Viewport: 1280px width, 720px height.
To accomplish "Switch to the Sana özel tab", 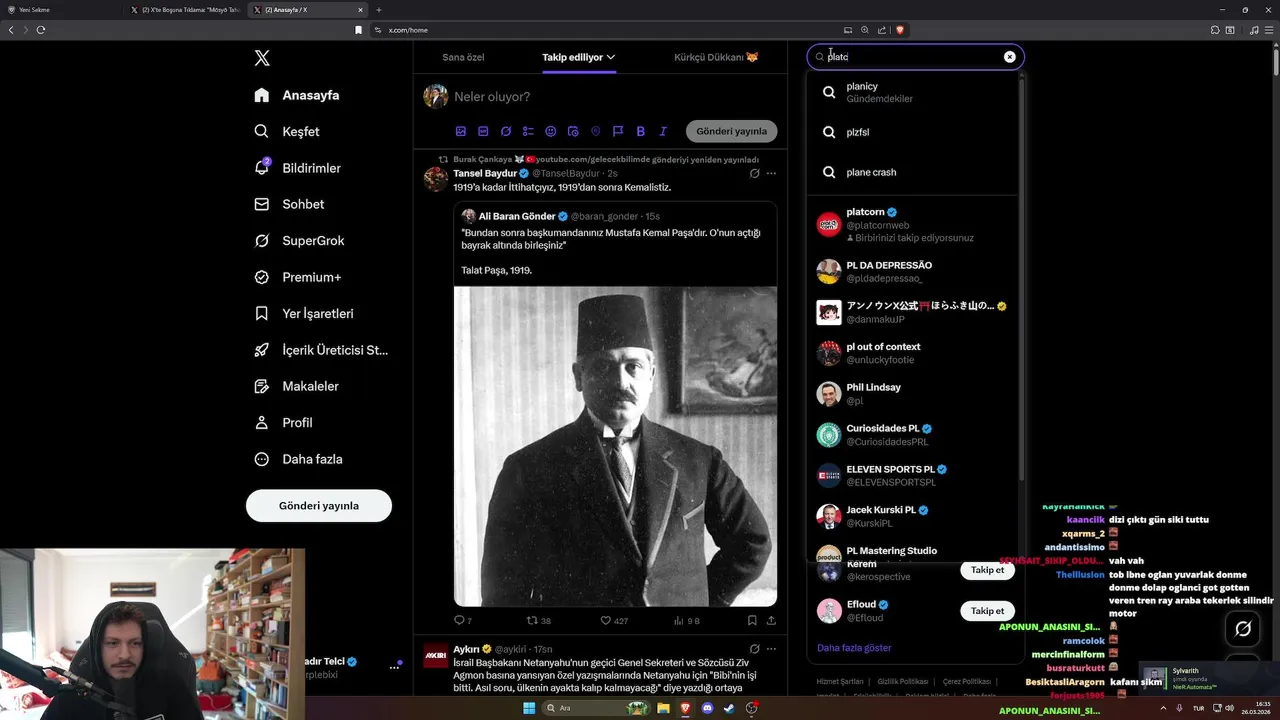I will point(463,57).
